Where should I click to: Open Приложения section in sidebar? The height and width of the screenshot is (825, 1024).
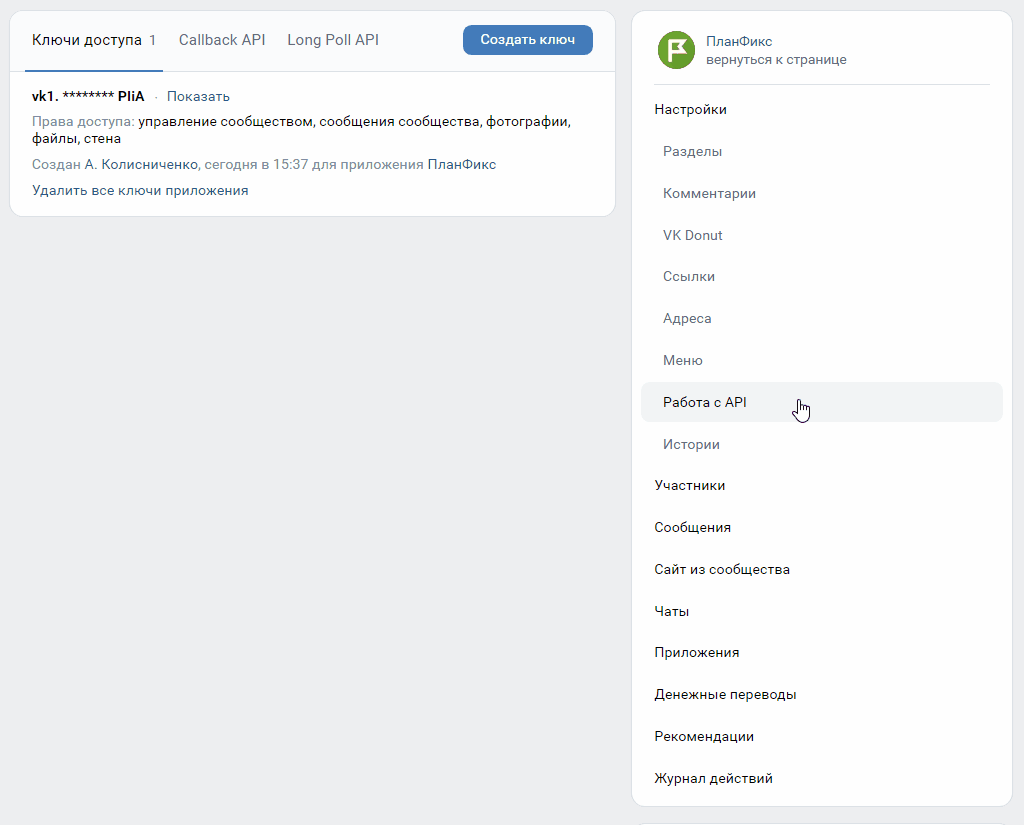pyautogui.click(x=697, y=653)
